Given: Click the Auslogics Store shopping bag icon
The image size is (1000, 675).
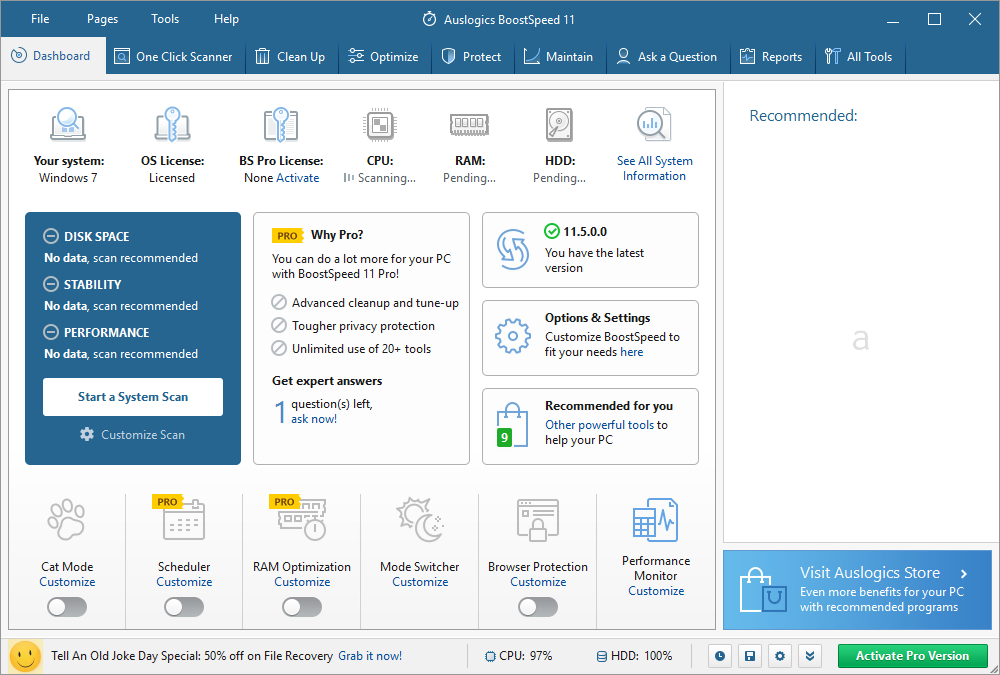Looking at the screenshot, I should pyautogui.click(x=763, y=588).
